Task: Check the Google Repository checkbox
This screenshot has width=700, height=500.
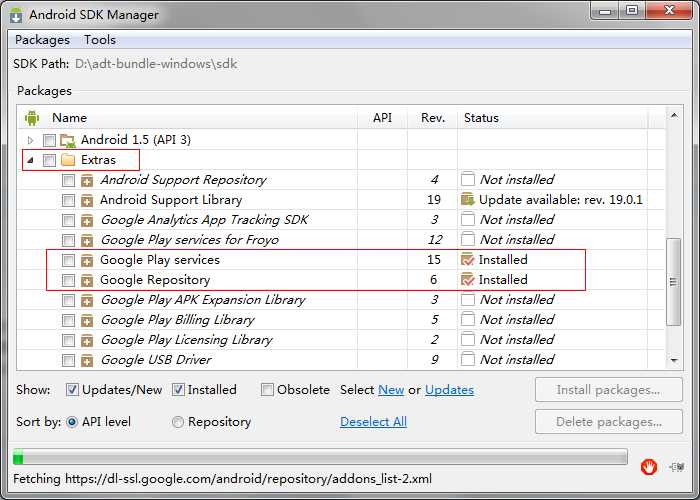Action: 68,280
